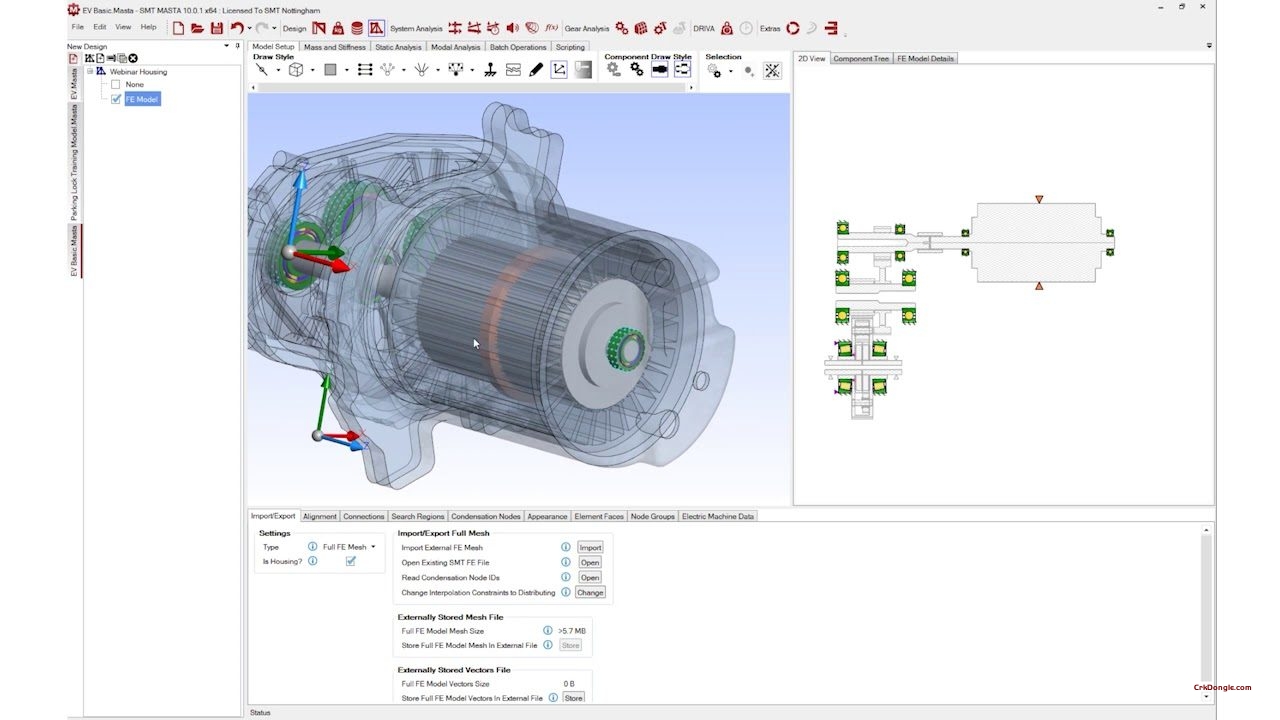Switch to the Static Analysis tab
The height and width of the screenshot is (720, 1280).
click(398, 47)
